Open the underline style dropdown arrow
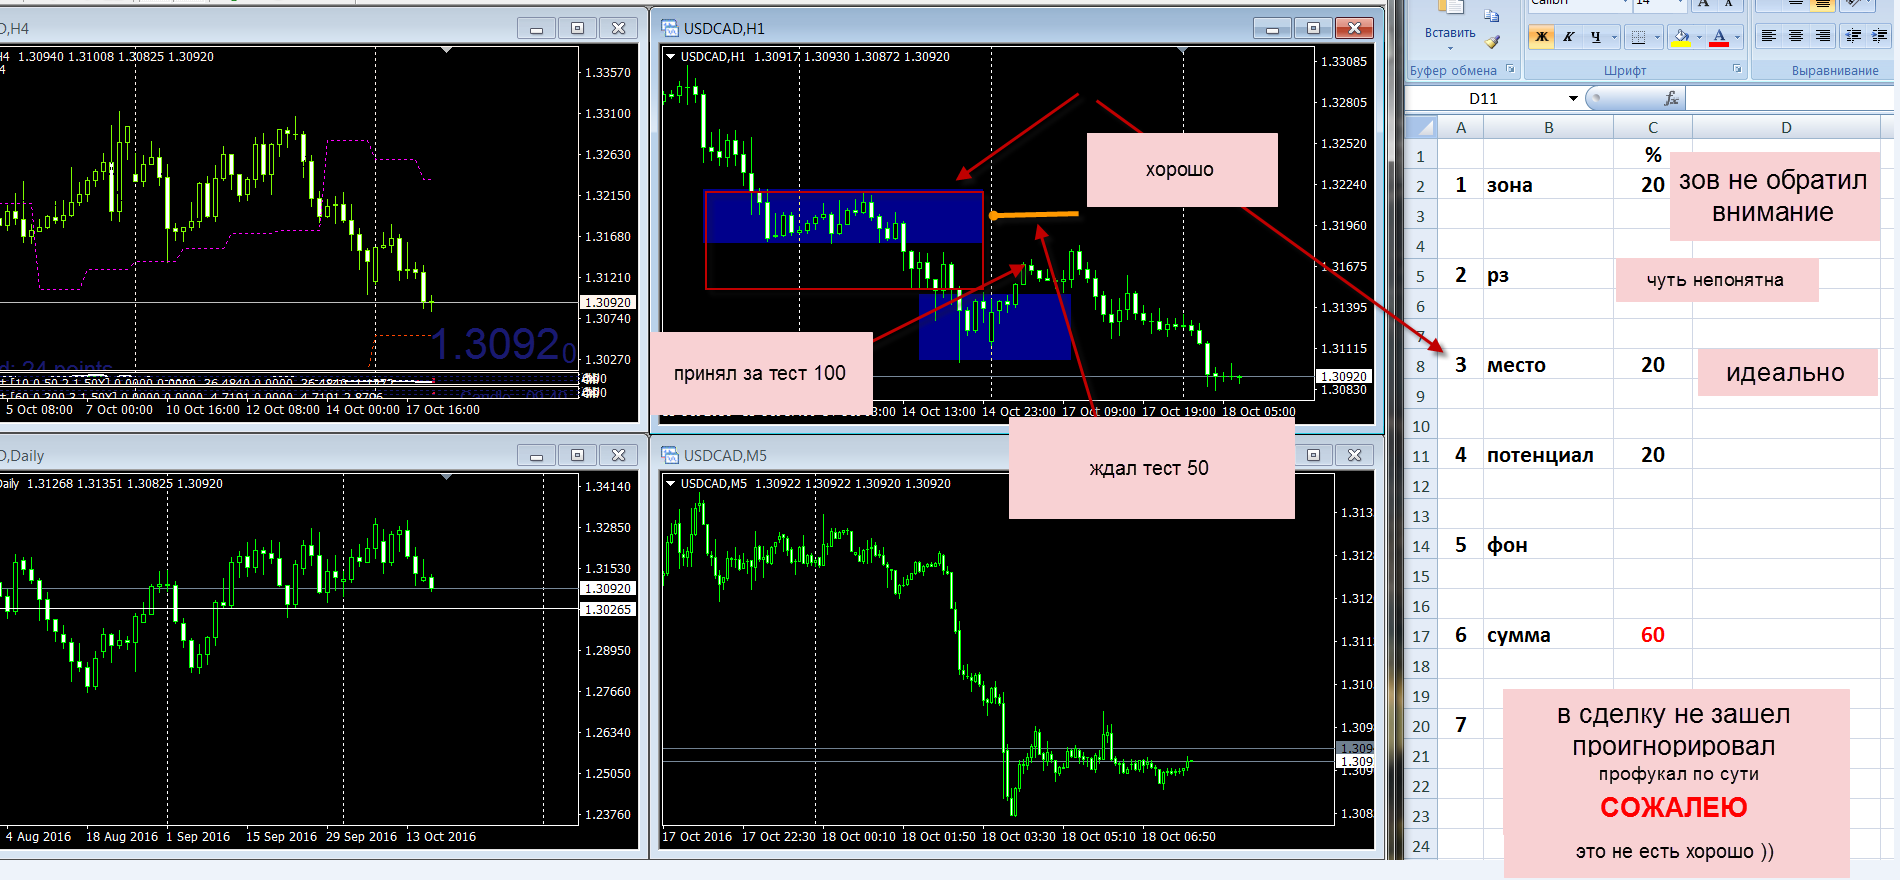 pos(1613,37)
